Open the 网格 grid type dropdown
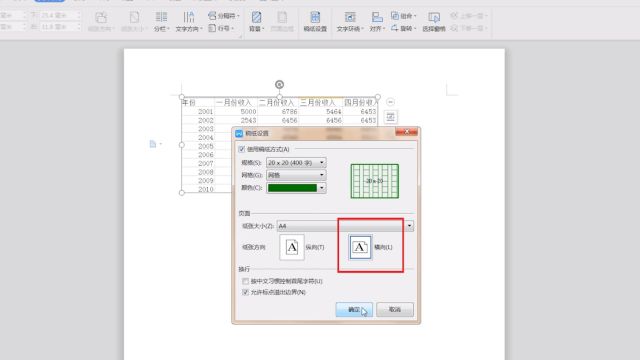The image size is (640, 360). tap(296, 175)
